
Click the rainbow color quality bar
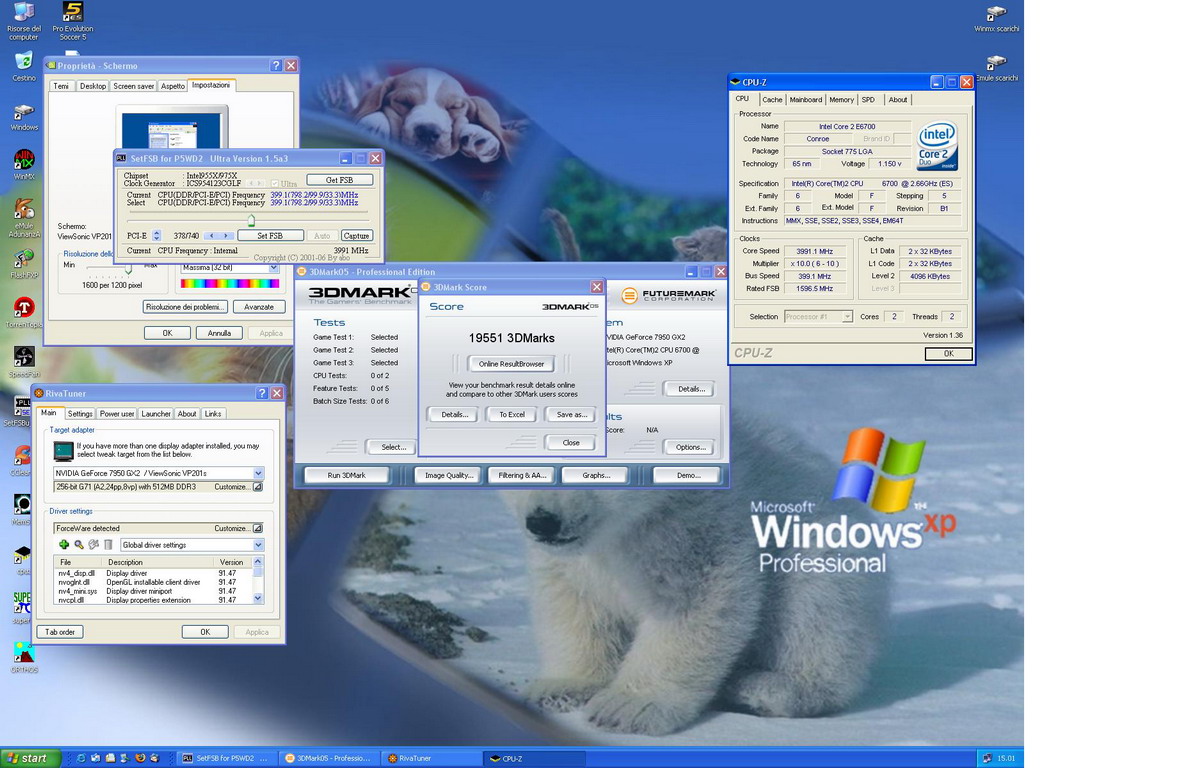(230, 284)
